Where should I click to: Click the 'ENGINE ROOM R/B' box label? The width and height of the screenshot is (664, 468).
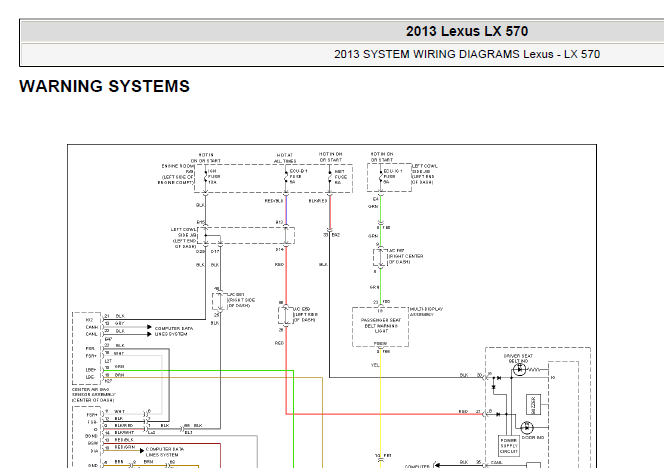tap(177, 174)
